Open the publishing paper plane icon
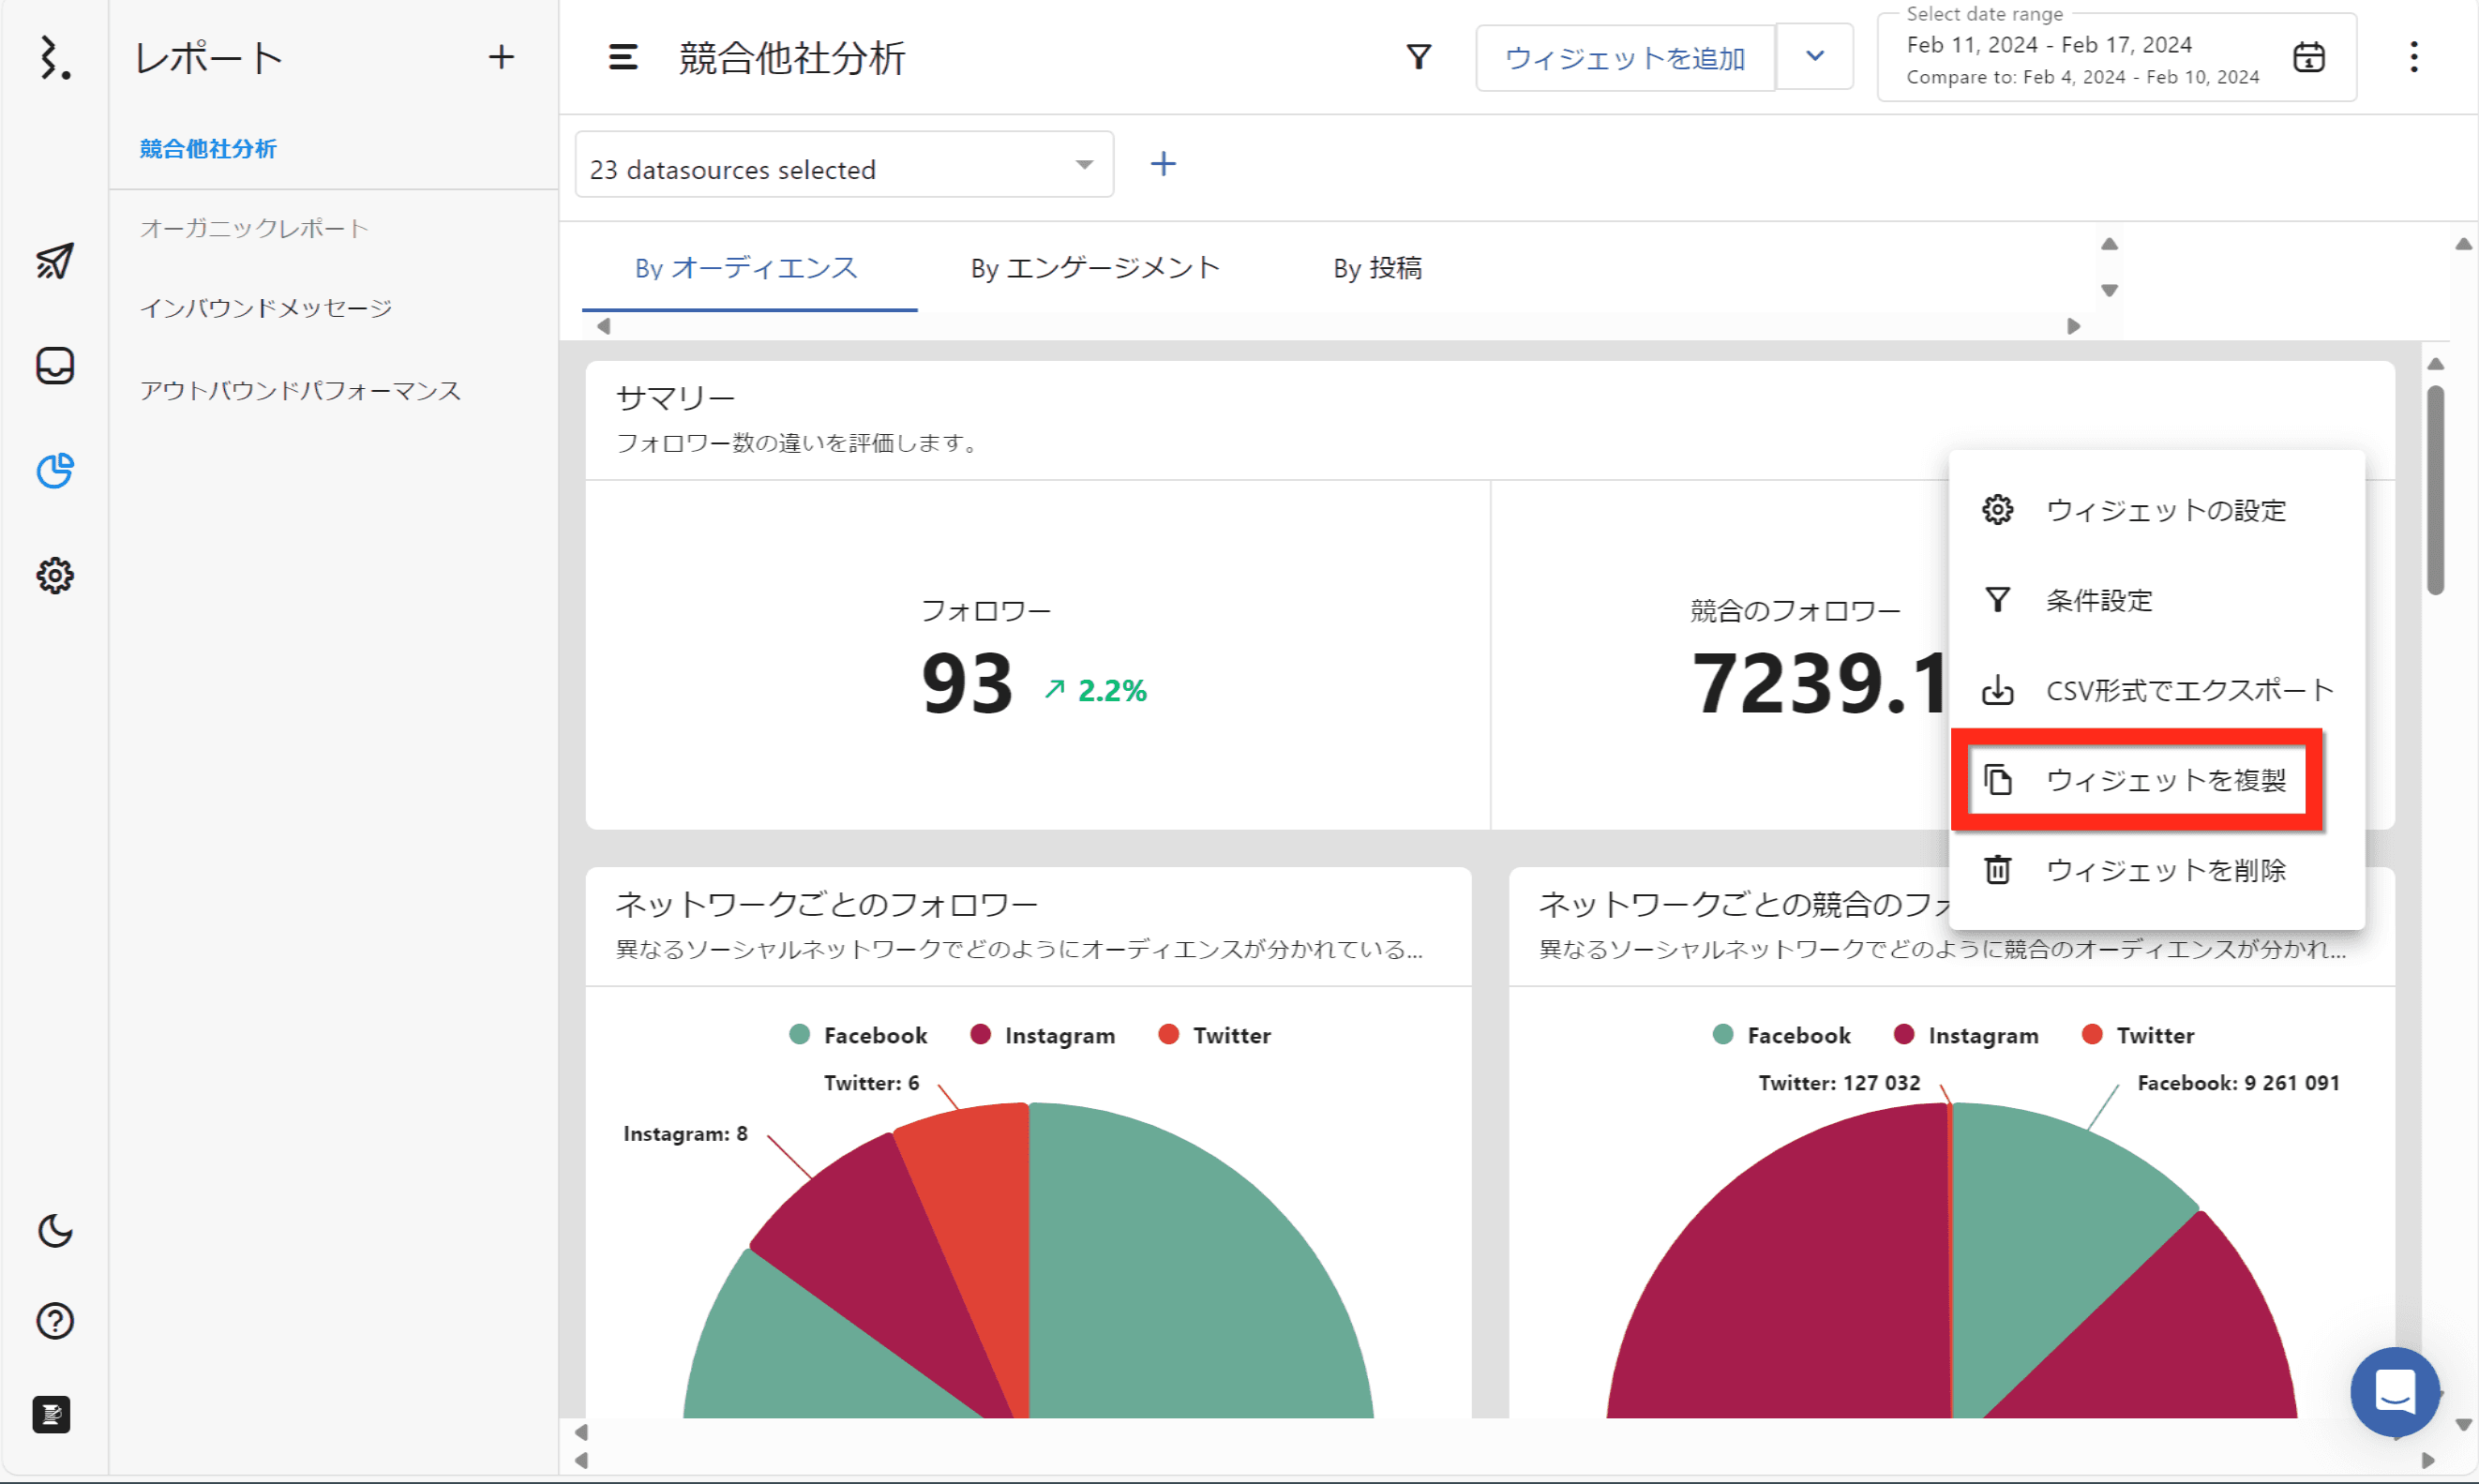The image size is (2479, 1484). (x=54, y=261)
